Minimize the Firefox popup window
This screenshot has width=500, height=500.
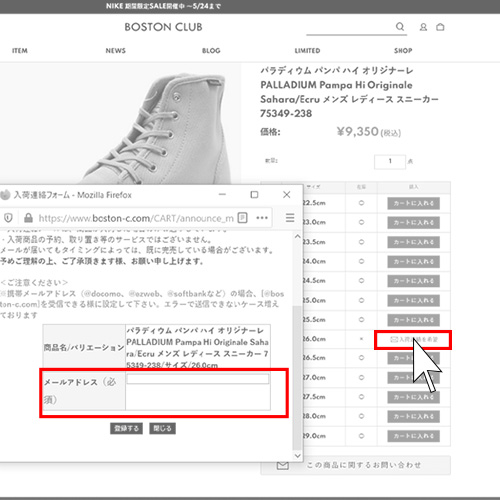click(222, 194)
